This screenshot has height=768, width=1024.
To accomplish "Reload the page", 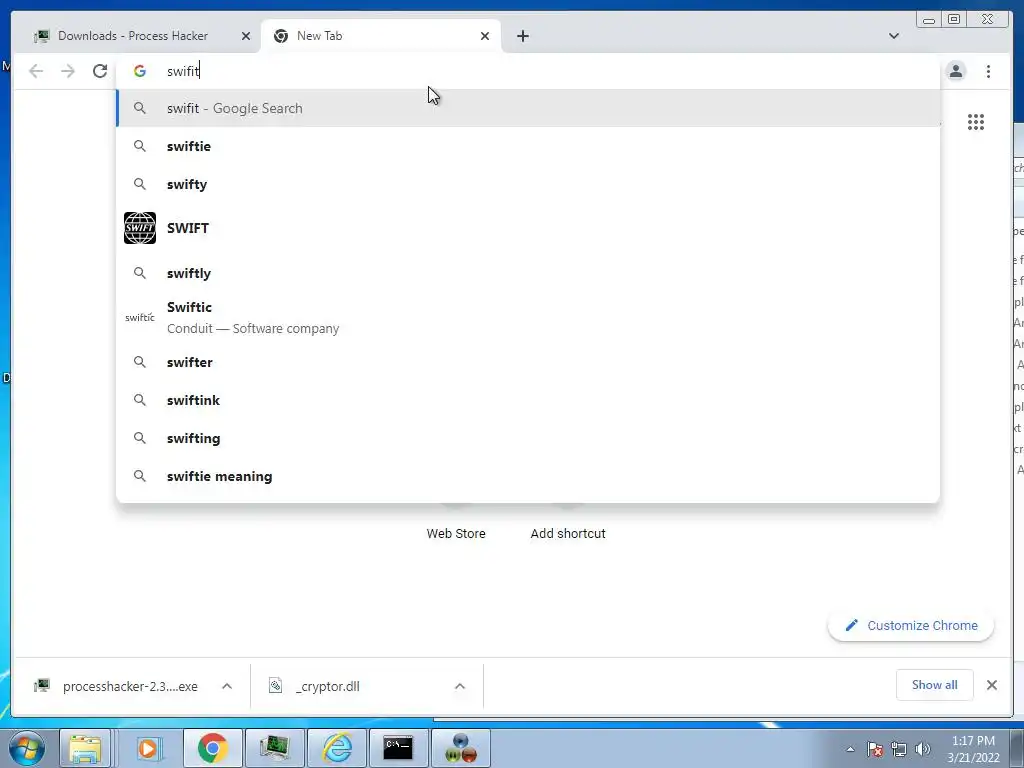I will tap(100, 71).
